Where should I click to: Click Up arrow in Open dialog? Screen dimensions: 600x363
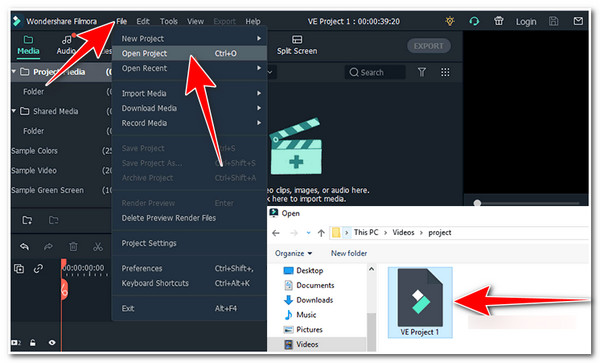coord(321,233)
